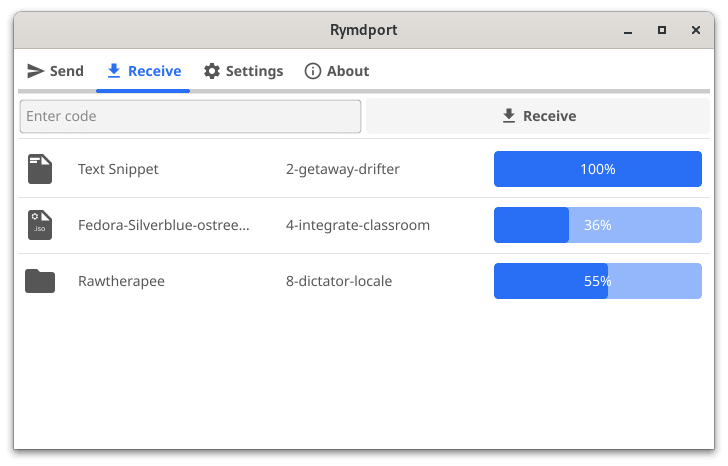
Task: Click the 100% progress bar for Text Snippet
Action: point(597,169)
